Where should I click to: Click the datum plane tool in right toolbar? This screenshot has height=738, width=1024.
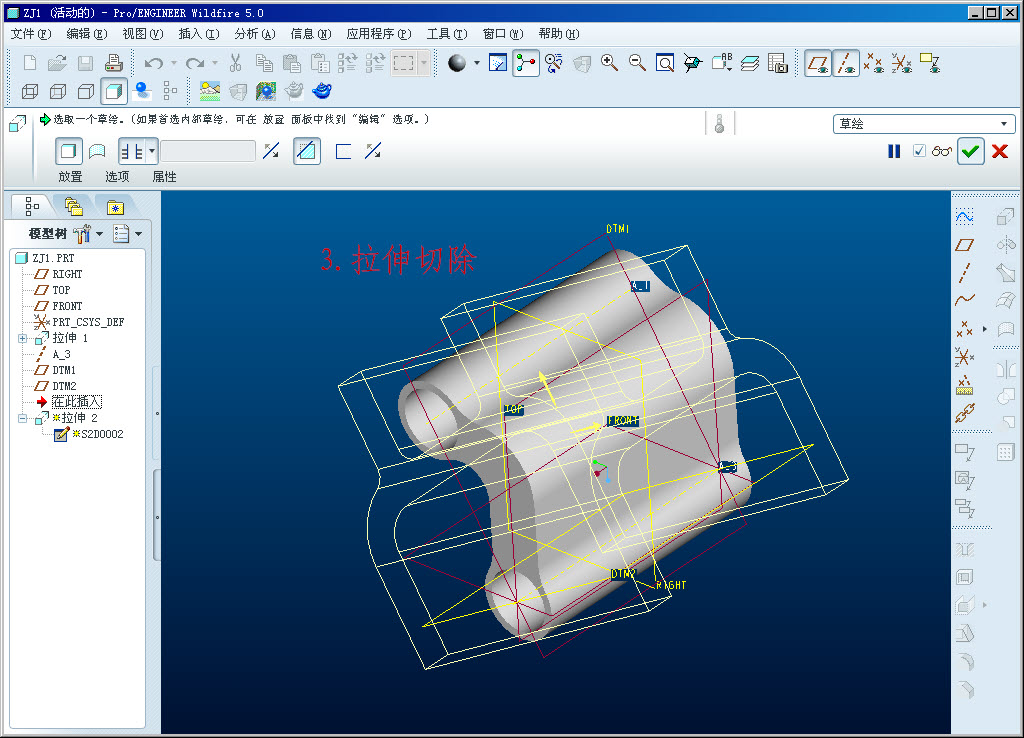[965, 246]
